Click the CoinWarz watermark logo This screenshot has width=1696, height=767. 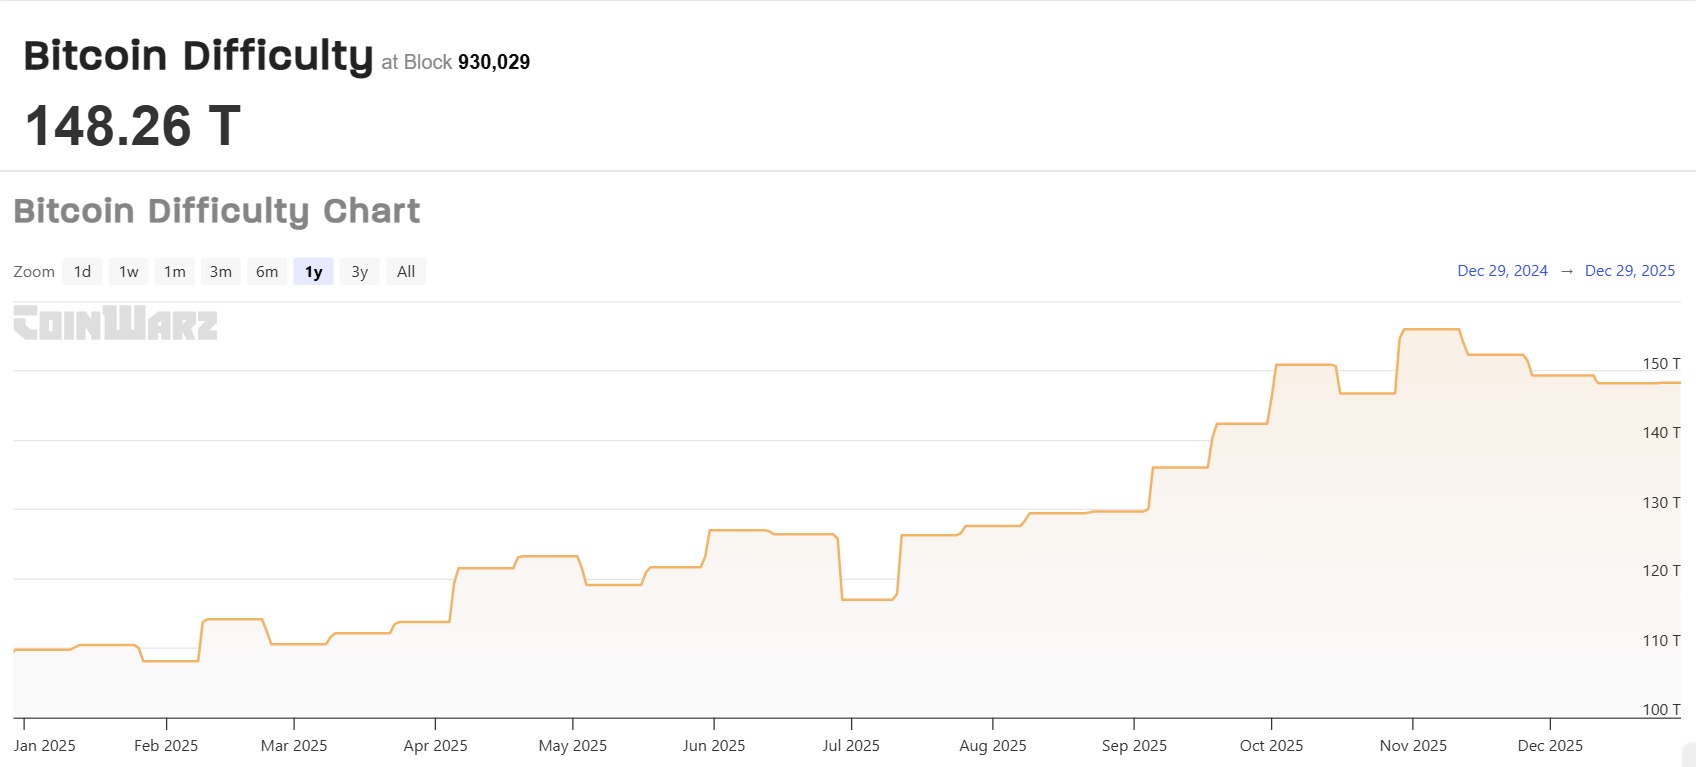click(x=115, y=323)
